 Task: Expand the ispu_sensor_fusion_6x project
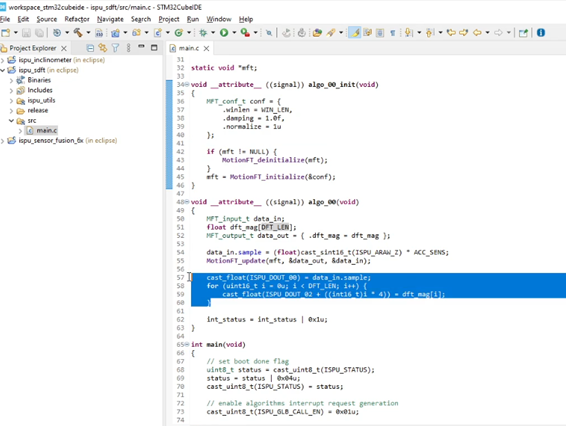click(x=3, y=140)
